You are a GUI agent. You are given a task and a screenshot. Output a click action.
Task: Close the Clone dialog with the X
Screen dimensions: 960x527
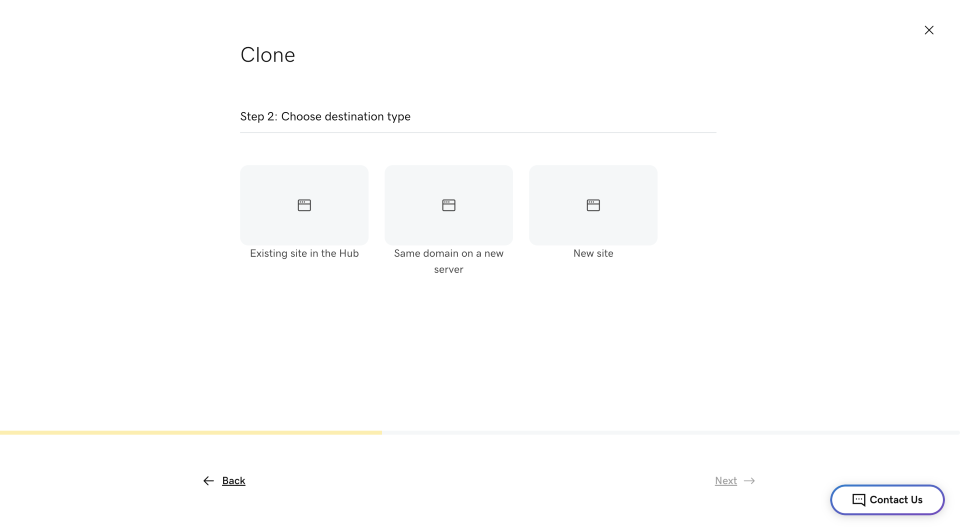(x=929, y=30)
